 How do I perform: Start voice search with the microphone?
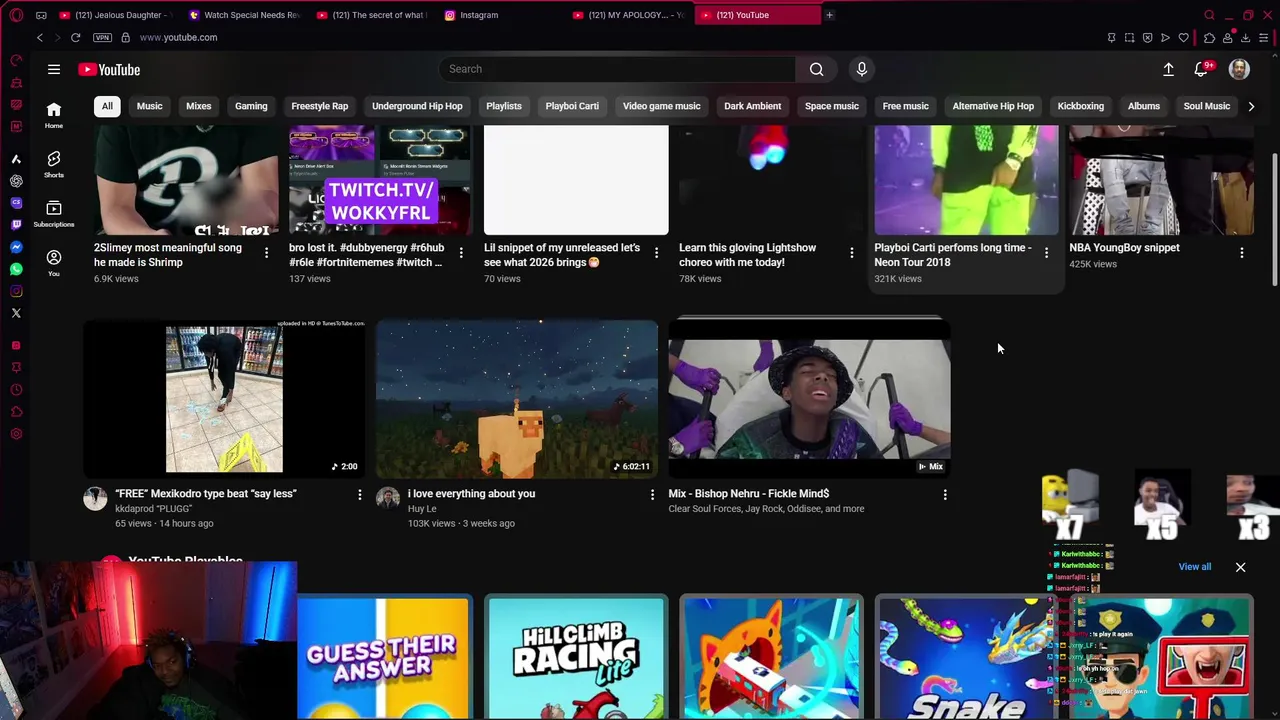point(862,69)
